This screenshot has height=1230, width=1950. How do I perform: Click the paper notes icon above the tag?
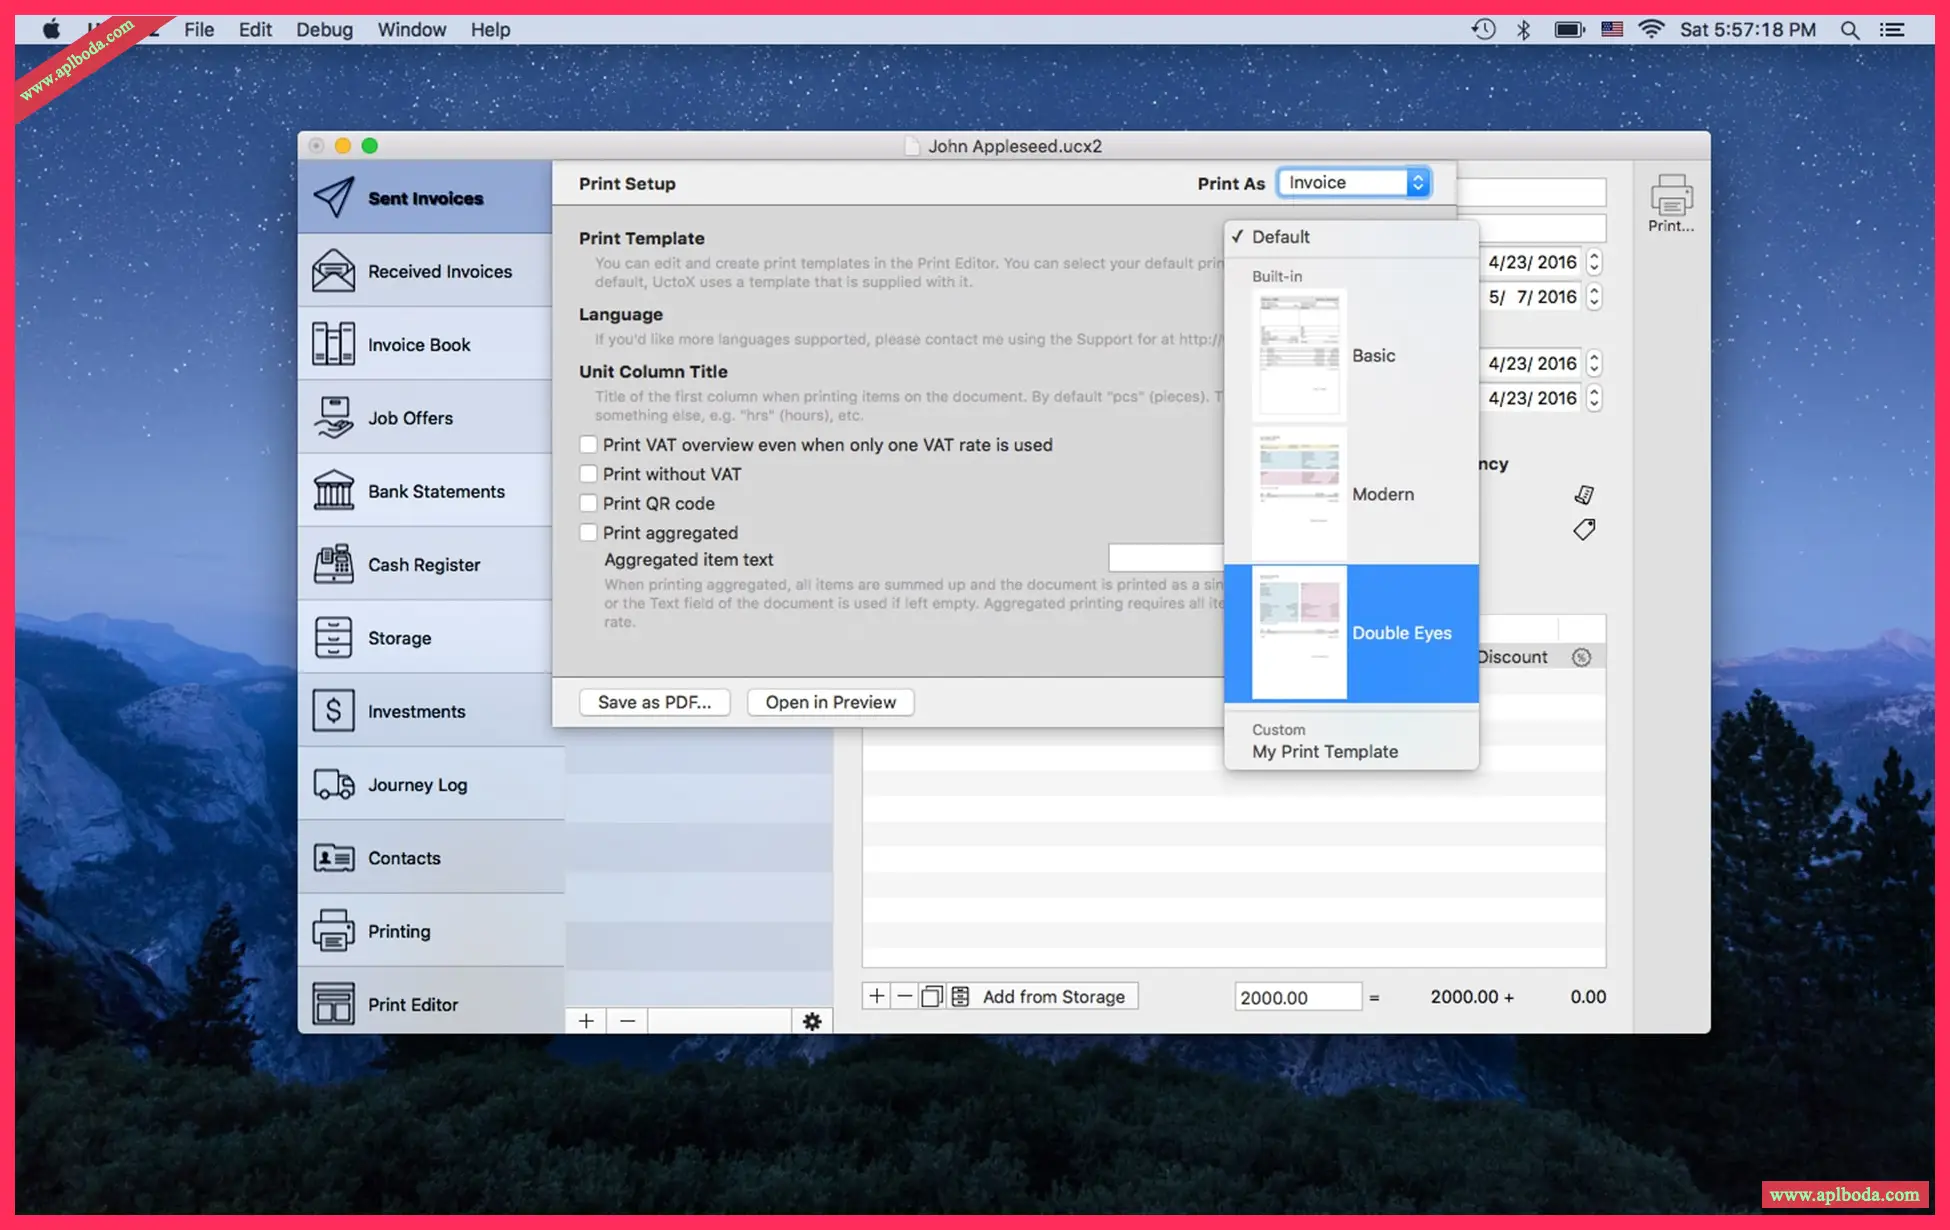click(1584, 494)
